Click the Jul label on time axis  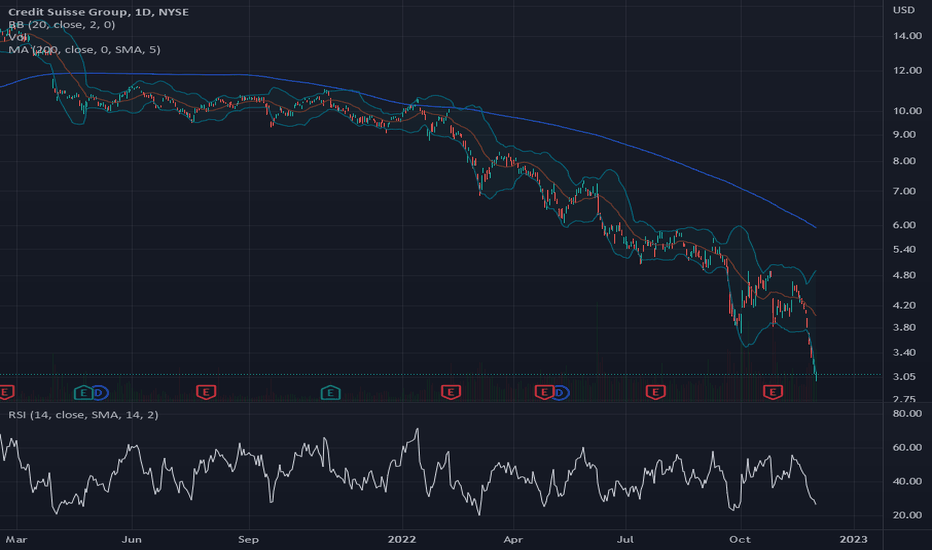tap(625, 539)
